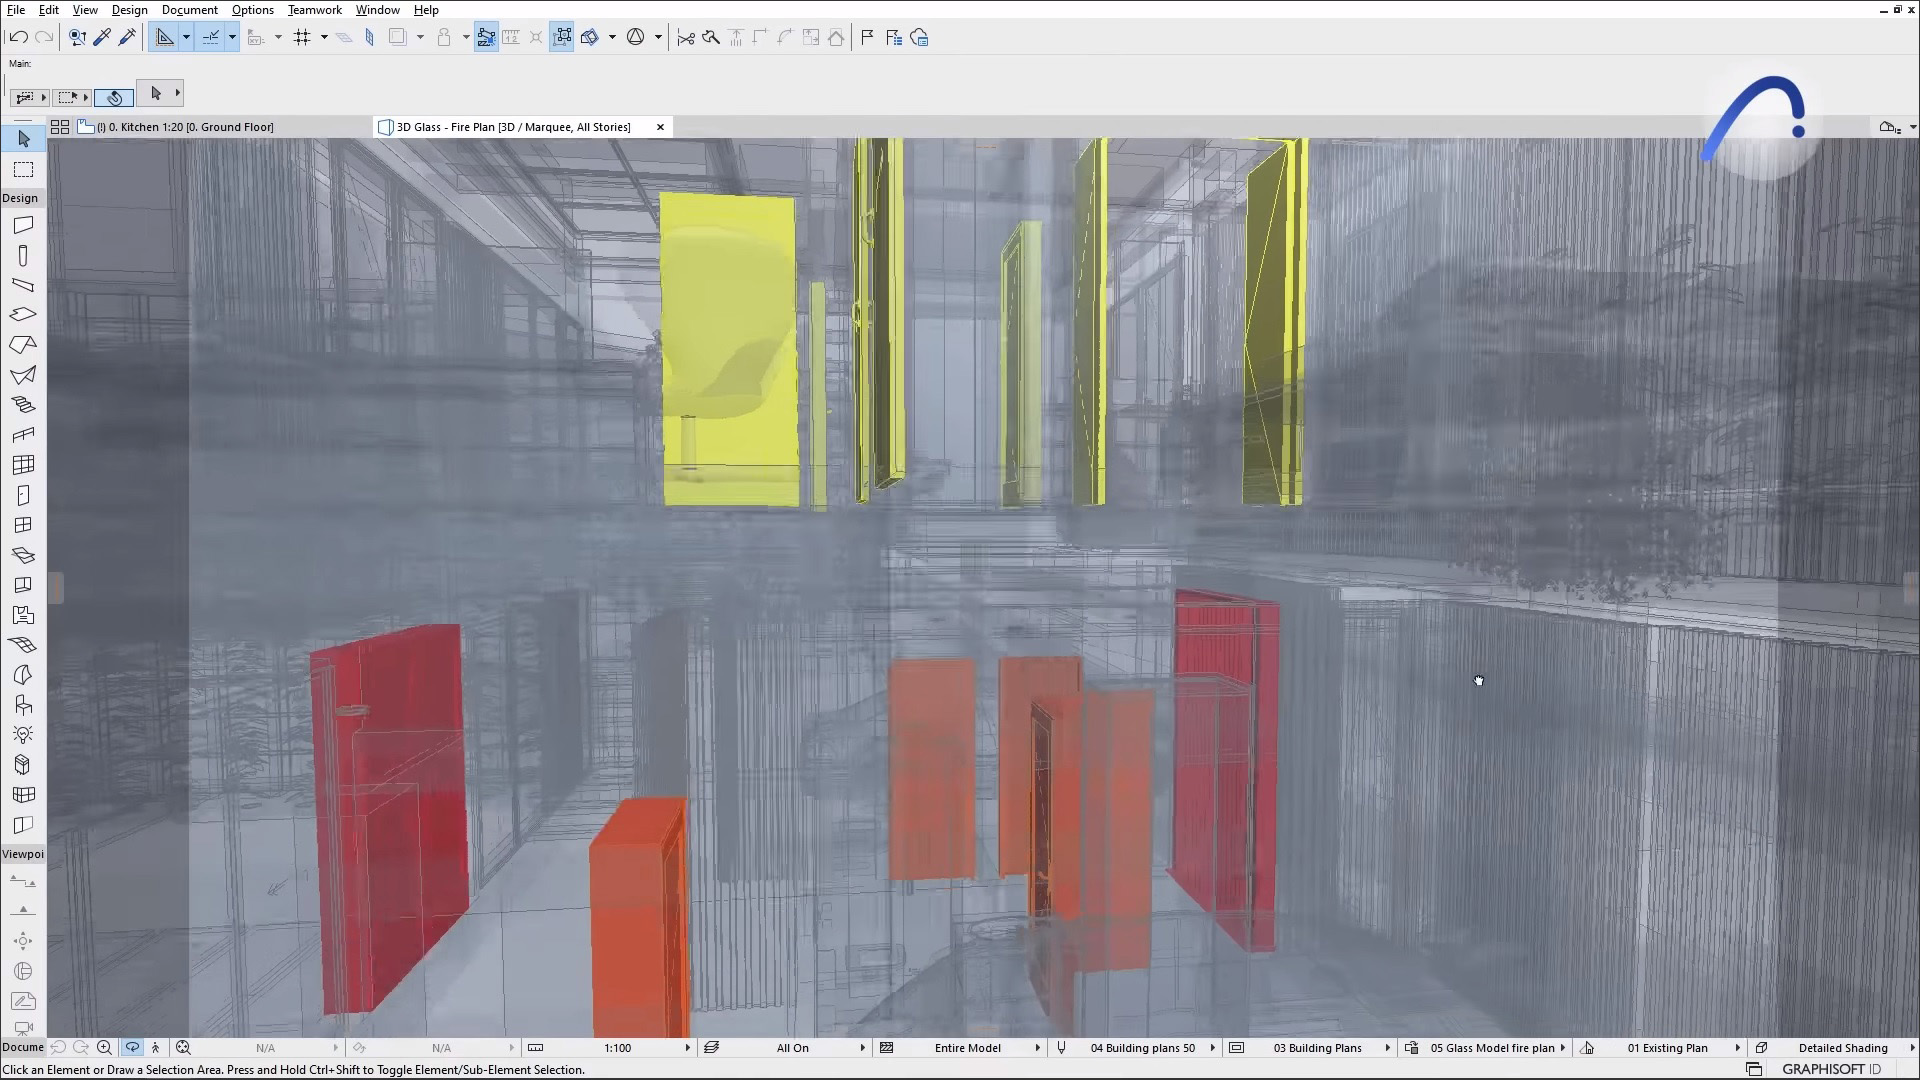Expand Arrow tool geometry method flyout
1920x1080 pixels.
point(178,93)
